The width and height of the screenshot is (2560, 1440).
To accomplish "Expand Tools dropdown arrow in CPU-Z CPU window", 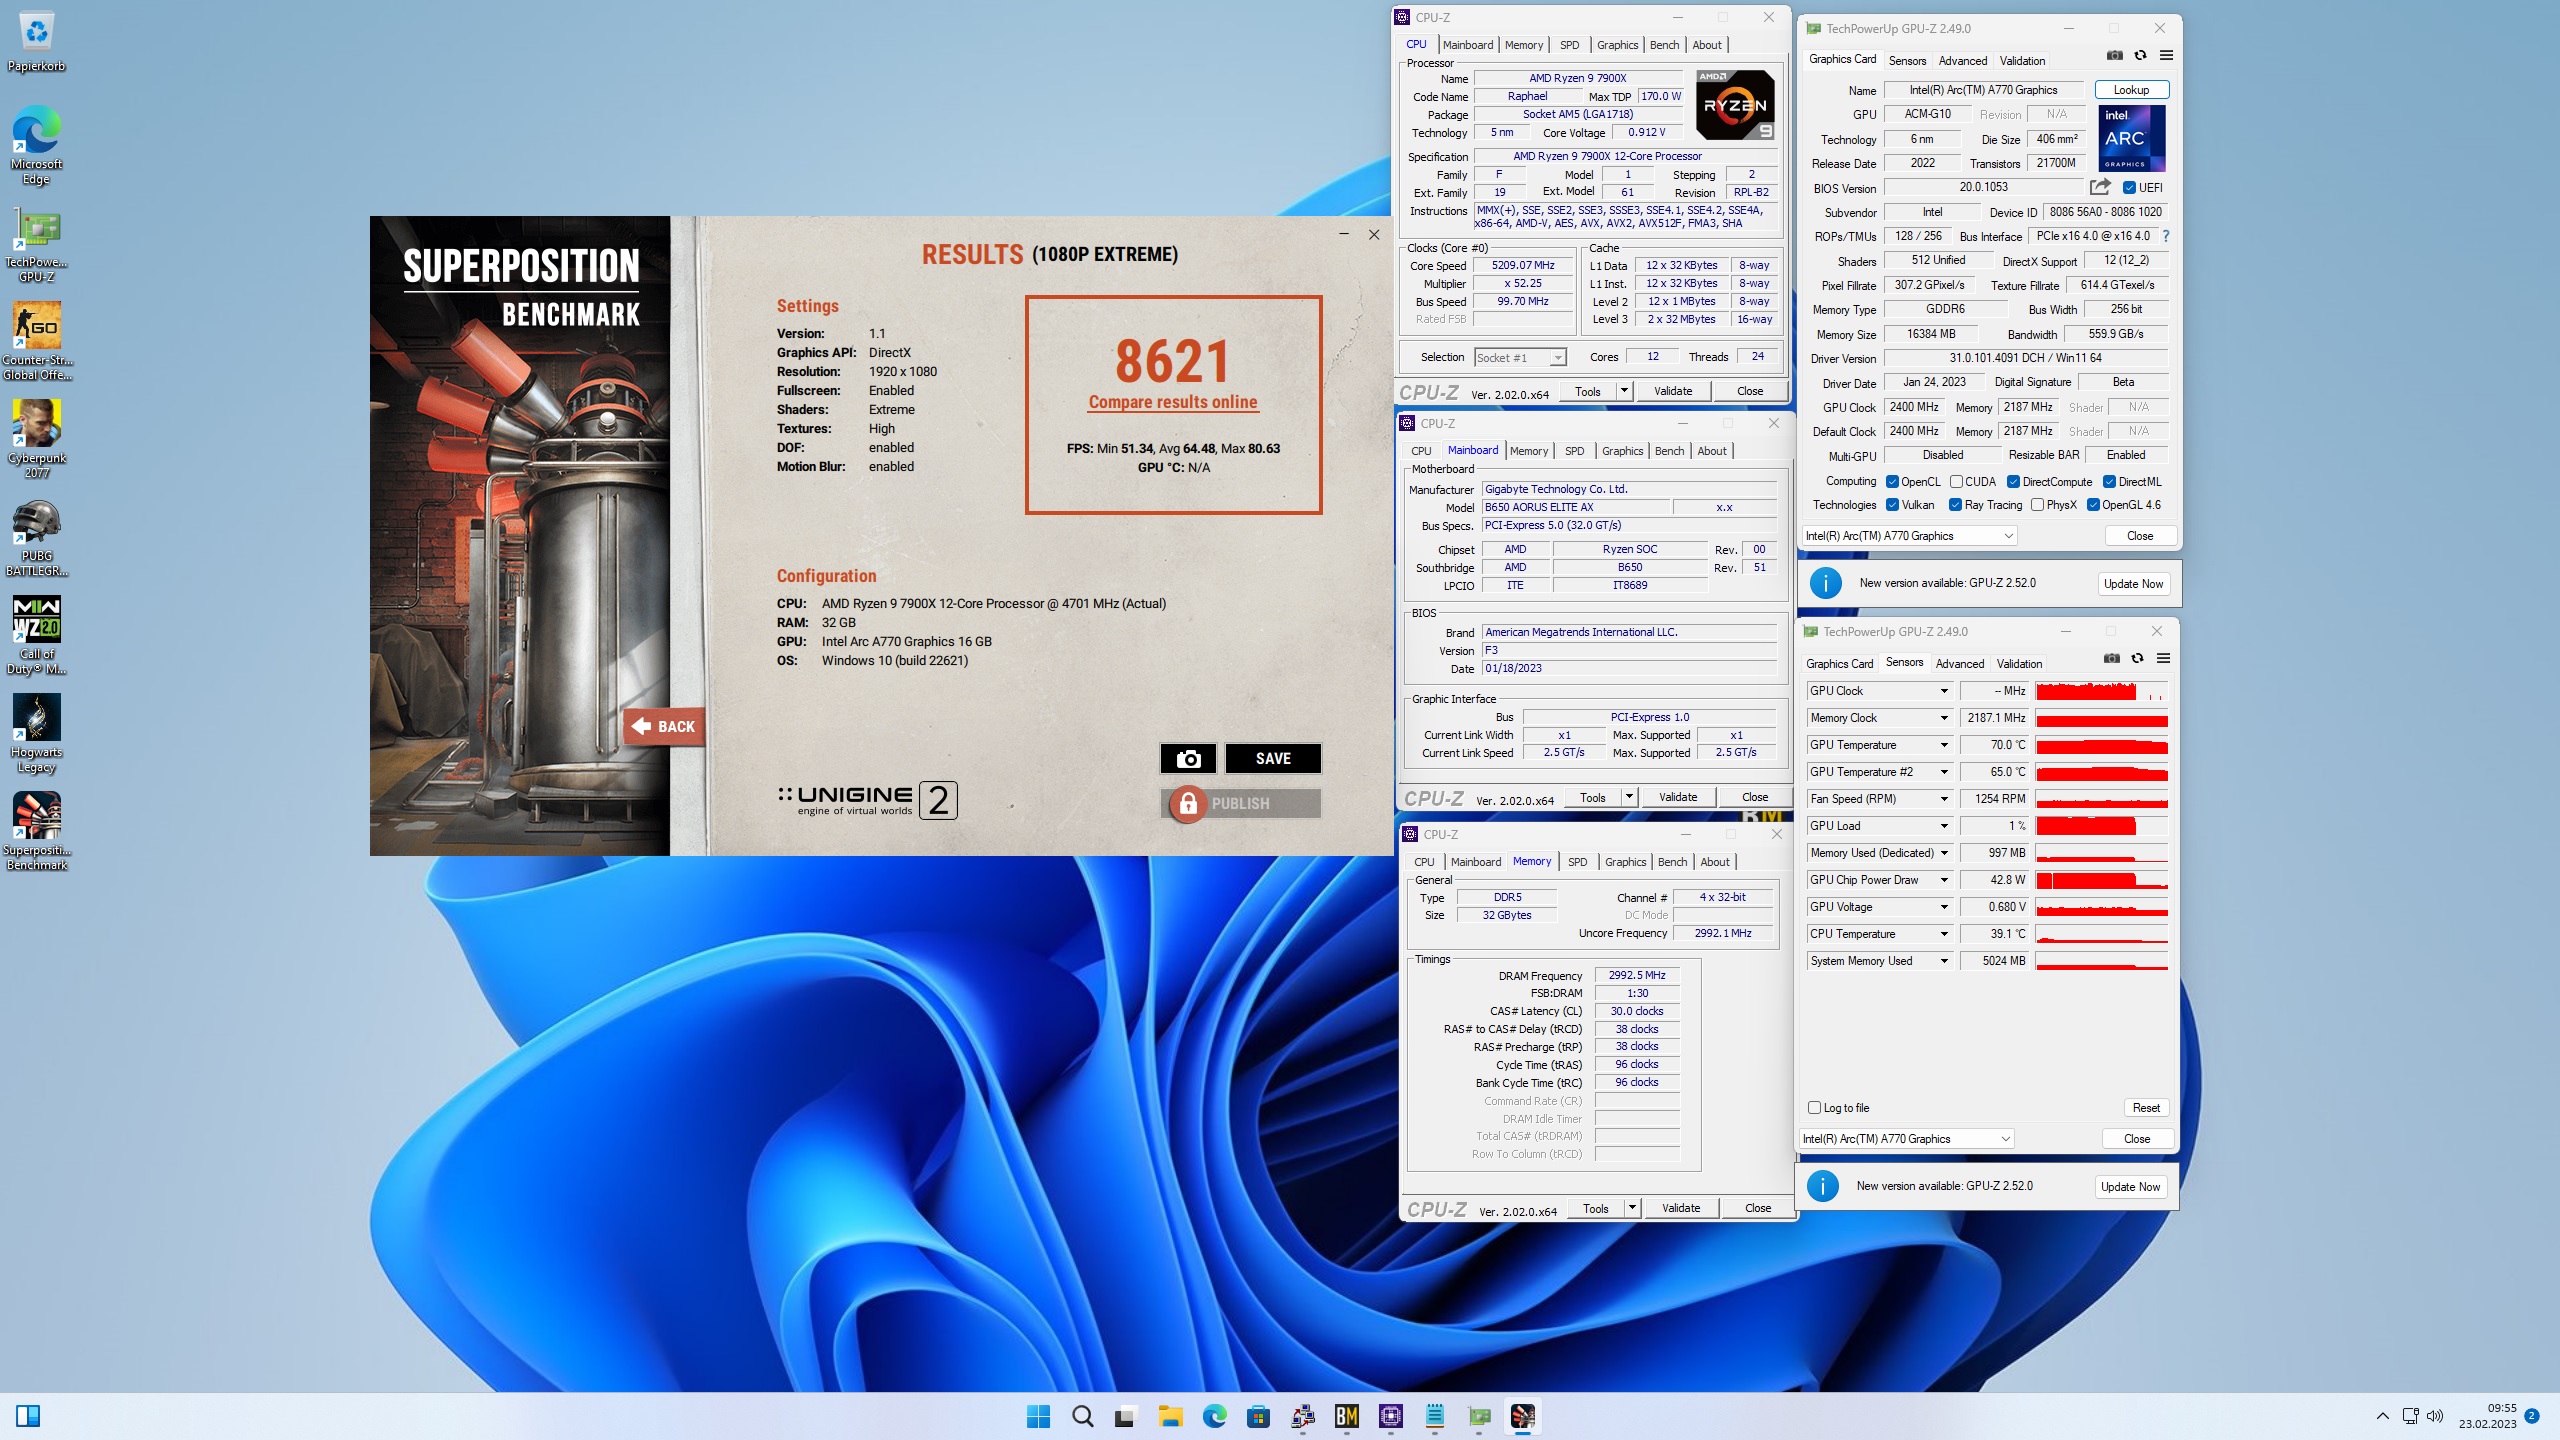I will (1624, 391).
